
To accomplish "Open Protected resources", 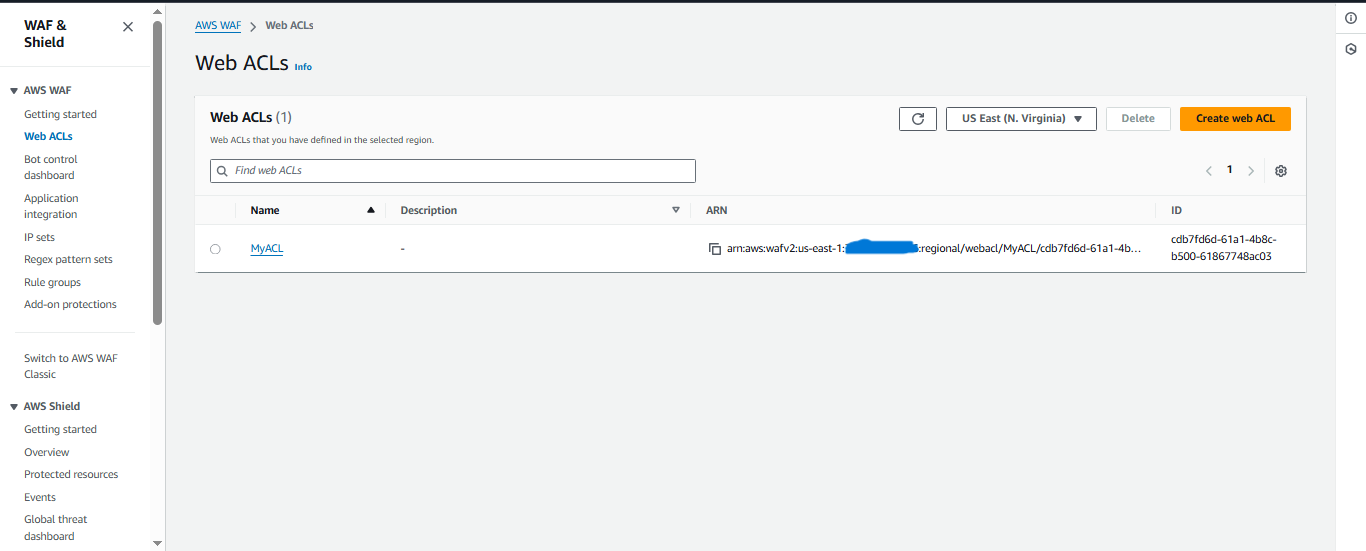I will pos(71,474).
